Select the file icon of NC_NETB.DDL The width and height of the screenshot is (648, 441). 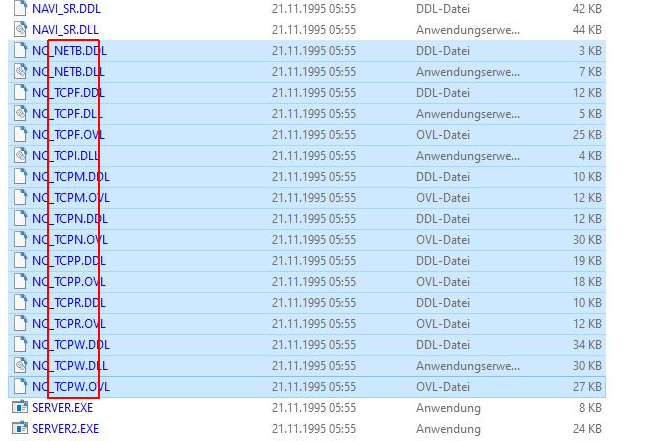(20, 51)
